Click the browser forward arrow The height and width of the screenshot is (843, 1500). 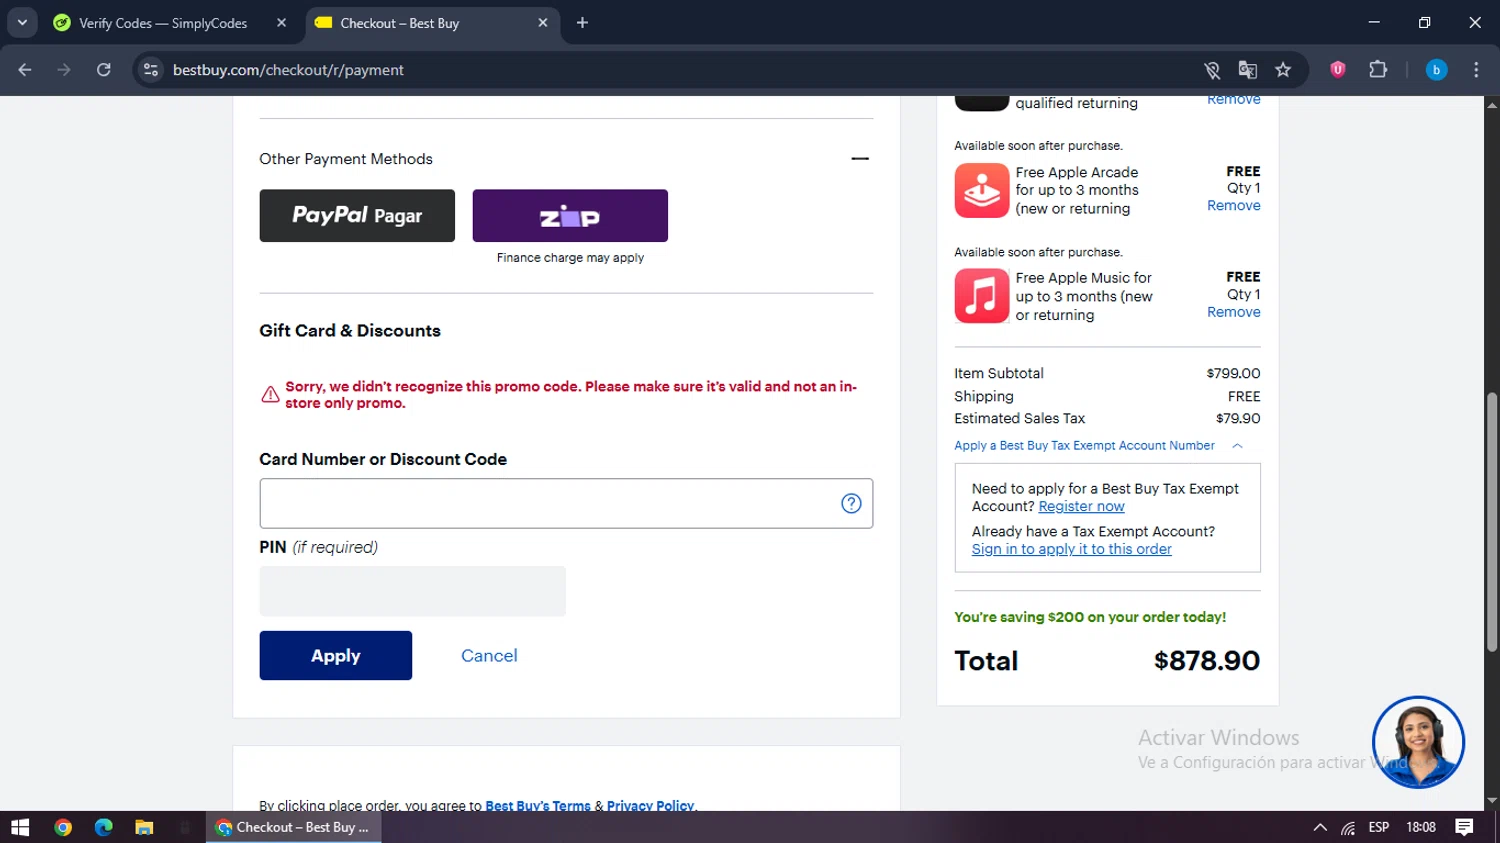point(64,70)
